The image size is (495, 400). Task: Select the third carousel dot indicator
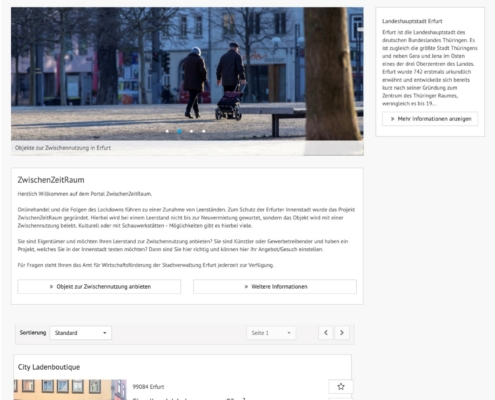[191, 131]
